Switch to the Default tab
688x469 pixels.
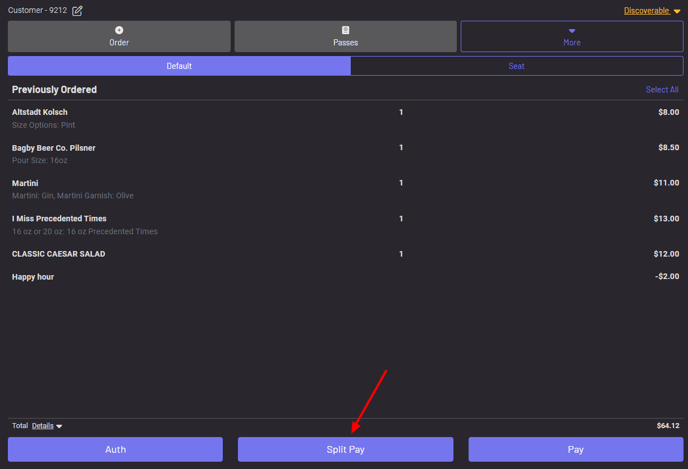tap(179, 66)
